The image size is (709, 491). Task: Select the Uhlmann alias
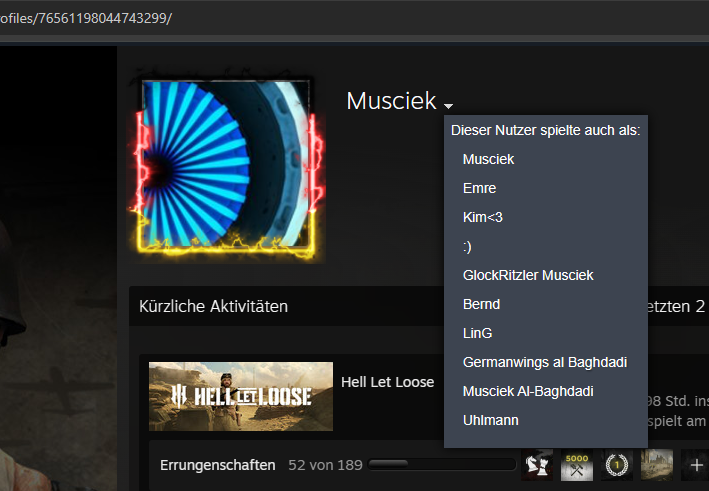pos(491,420)
